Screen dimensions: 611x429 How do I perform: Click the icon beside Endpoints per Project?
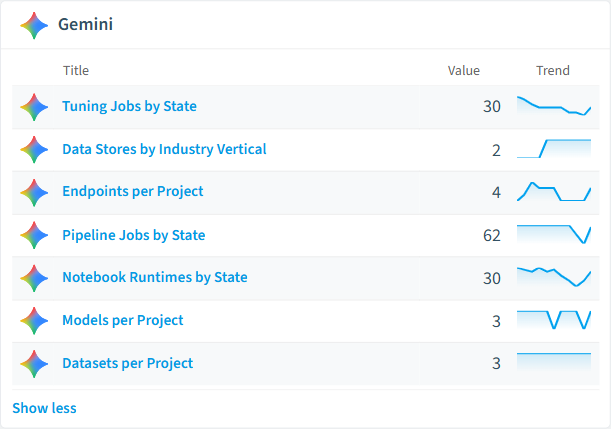34,192
